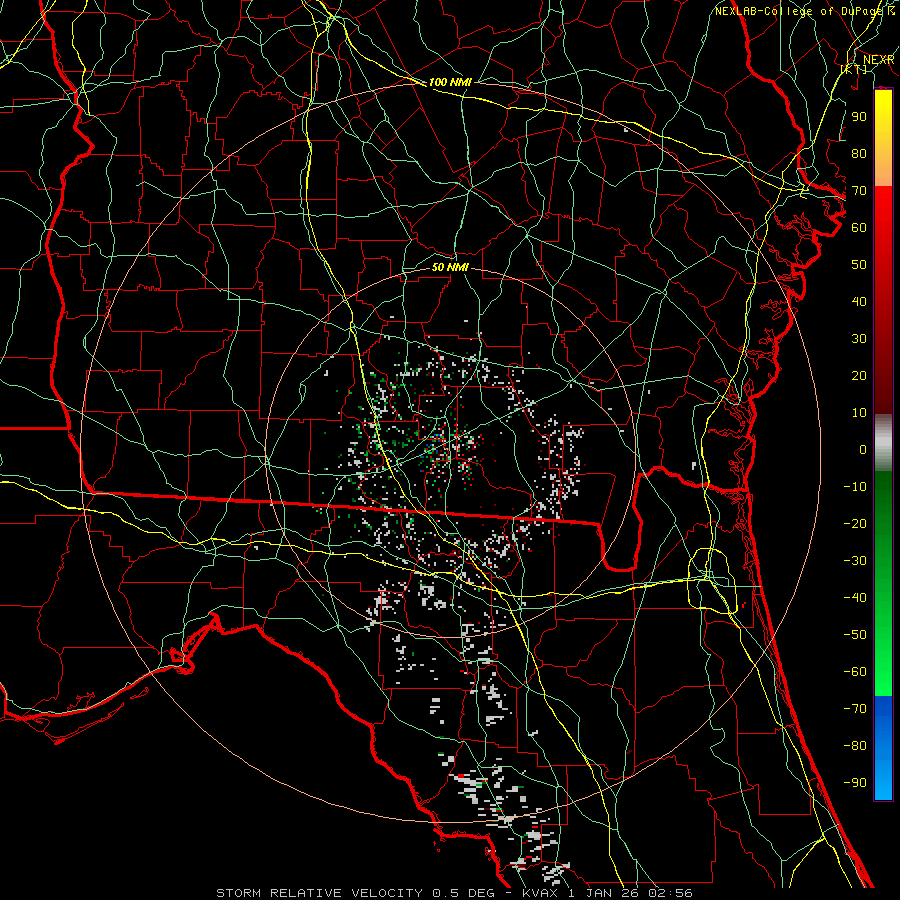Screen dimensions: 900x900
Task: Click the 20 value on the color scale
Action: coord(859,376)
